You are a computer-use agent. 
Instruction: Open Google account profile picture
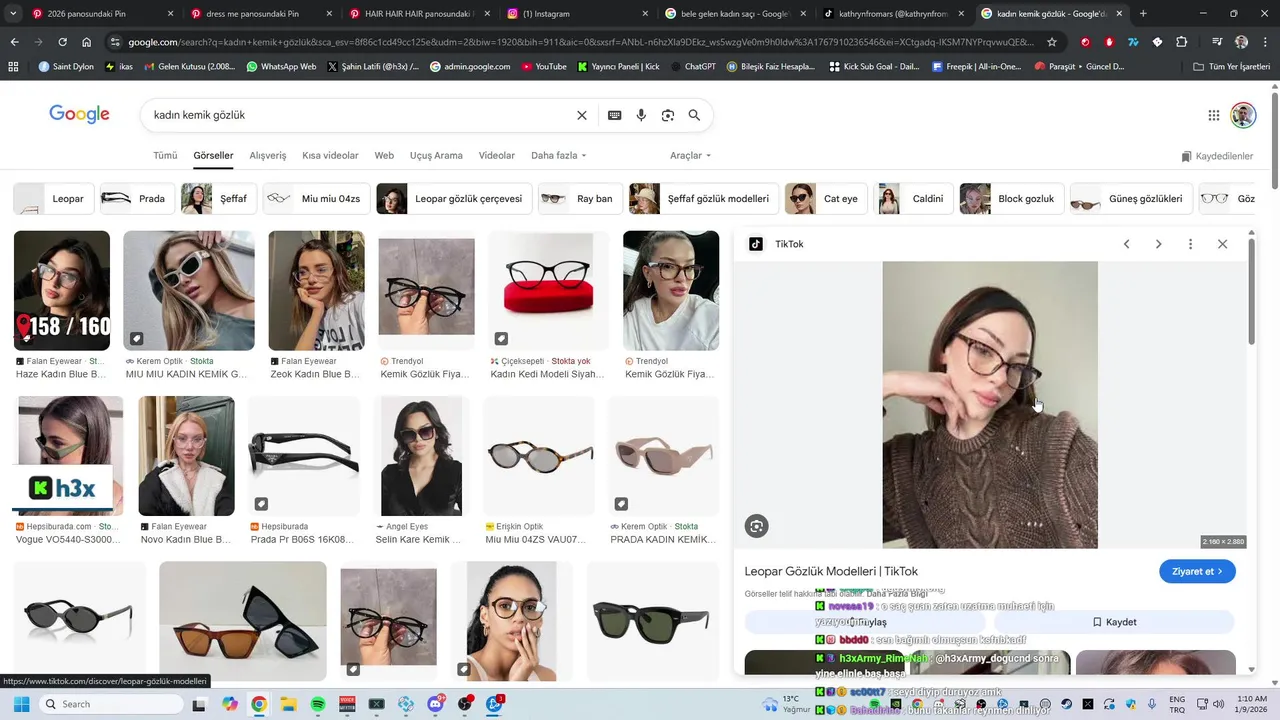[x=1243, y=115]
